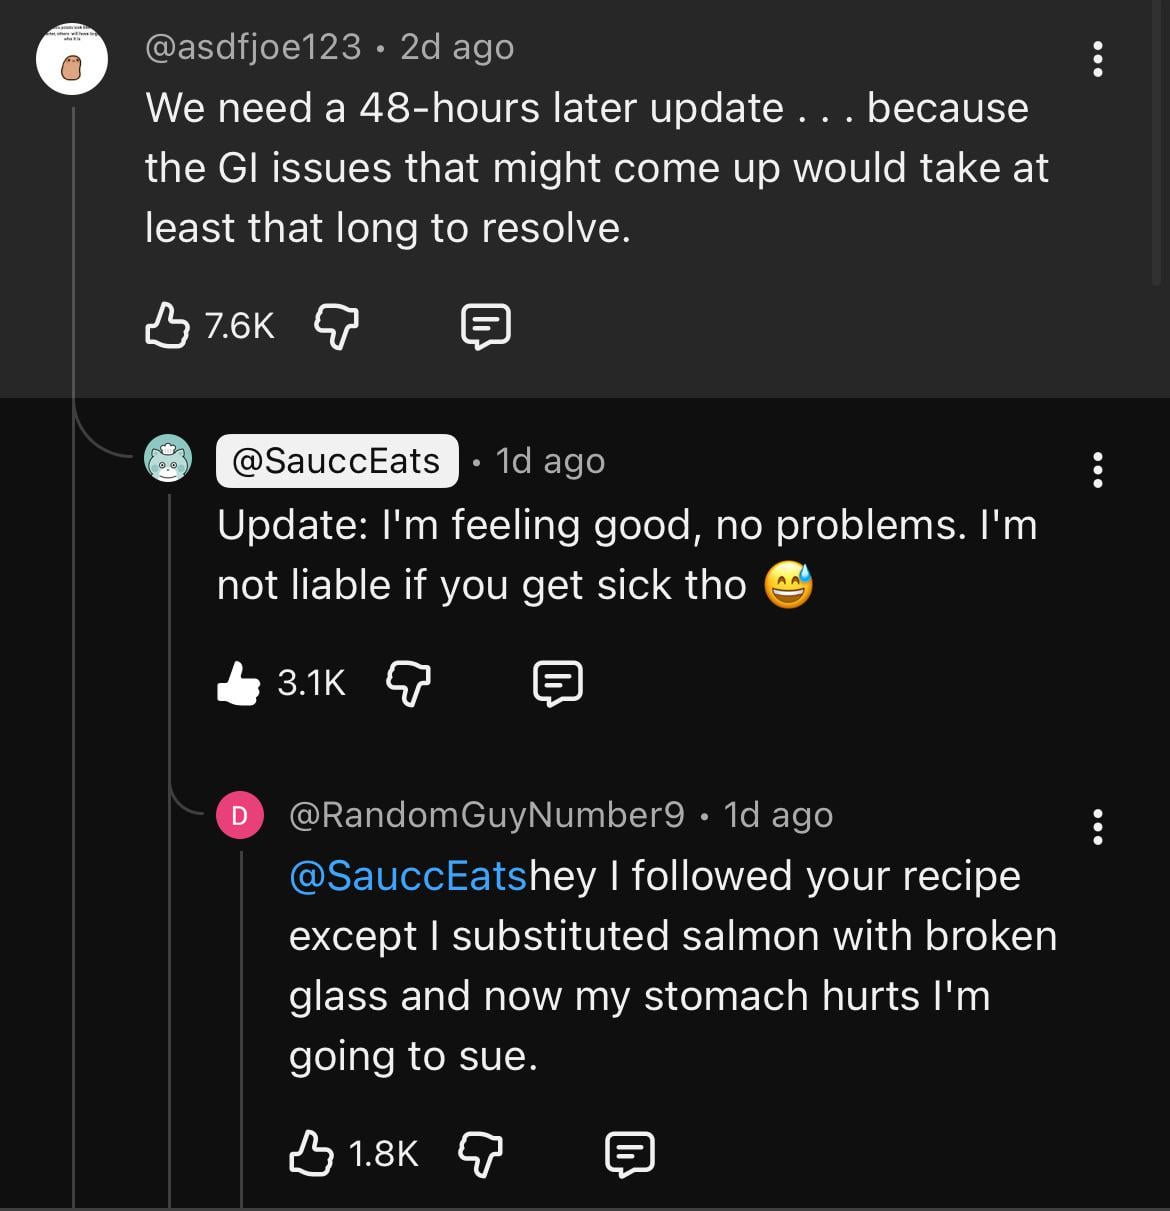Dislike the @RandomGuyNumber9 broken glass reply
The image size is (1170, 1211).
(x=480, y=1153)
